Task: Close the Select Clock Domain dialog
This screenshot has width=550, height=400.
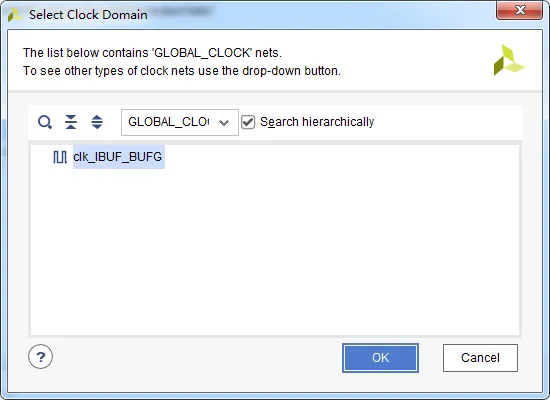Action: [519, 10]
